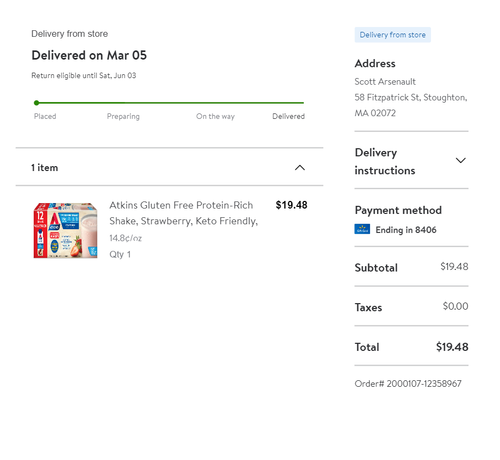Click the green dot at Placed step
Screen dimensions: 500x460
click(36, 103)
